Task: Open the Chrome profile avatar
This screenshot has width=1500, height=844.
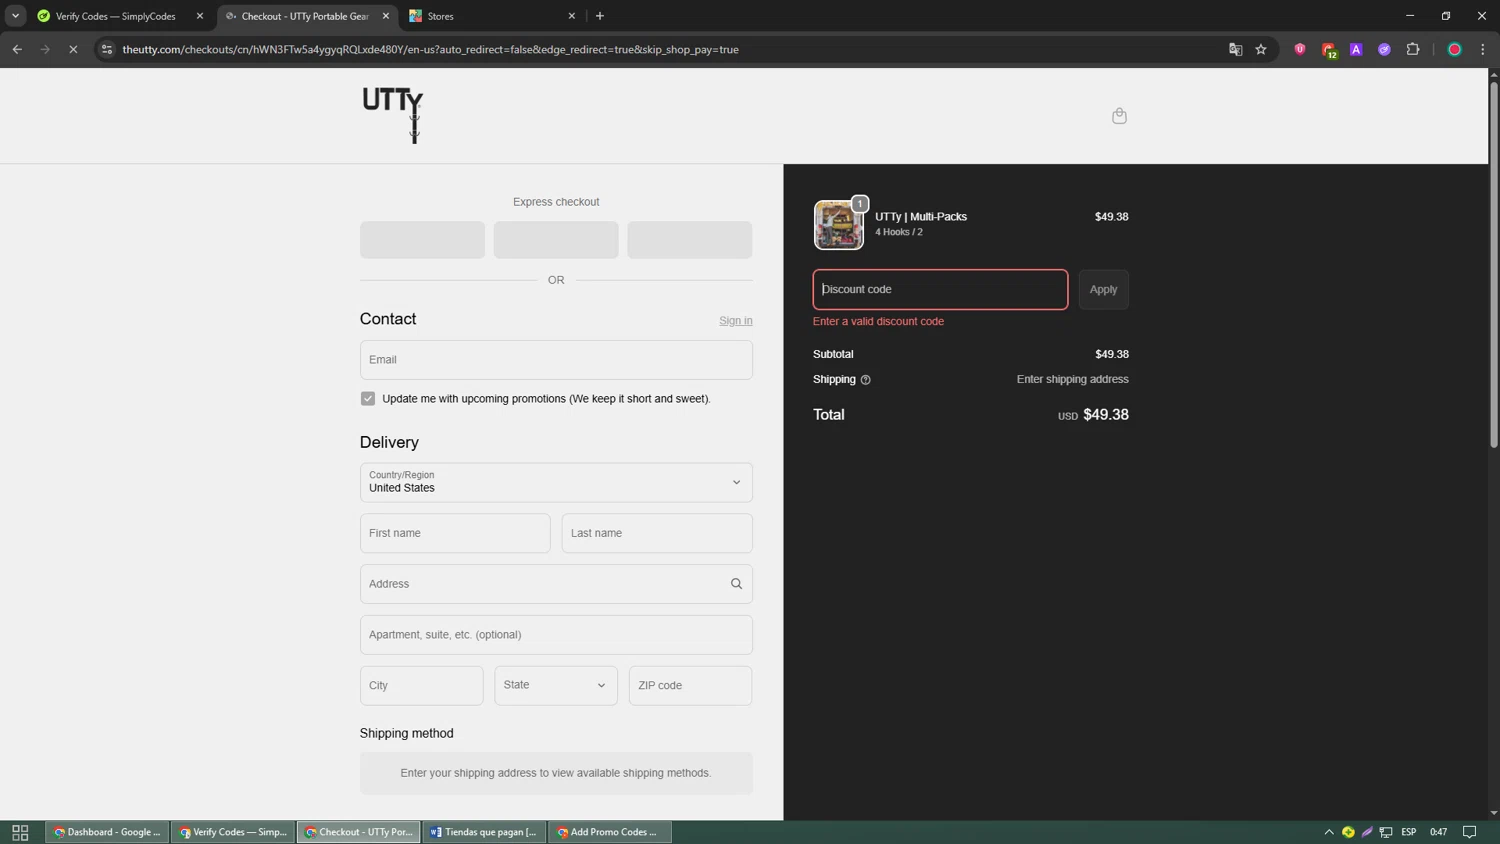Action: [1455, 49]
